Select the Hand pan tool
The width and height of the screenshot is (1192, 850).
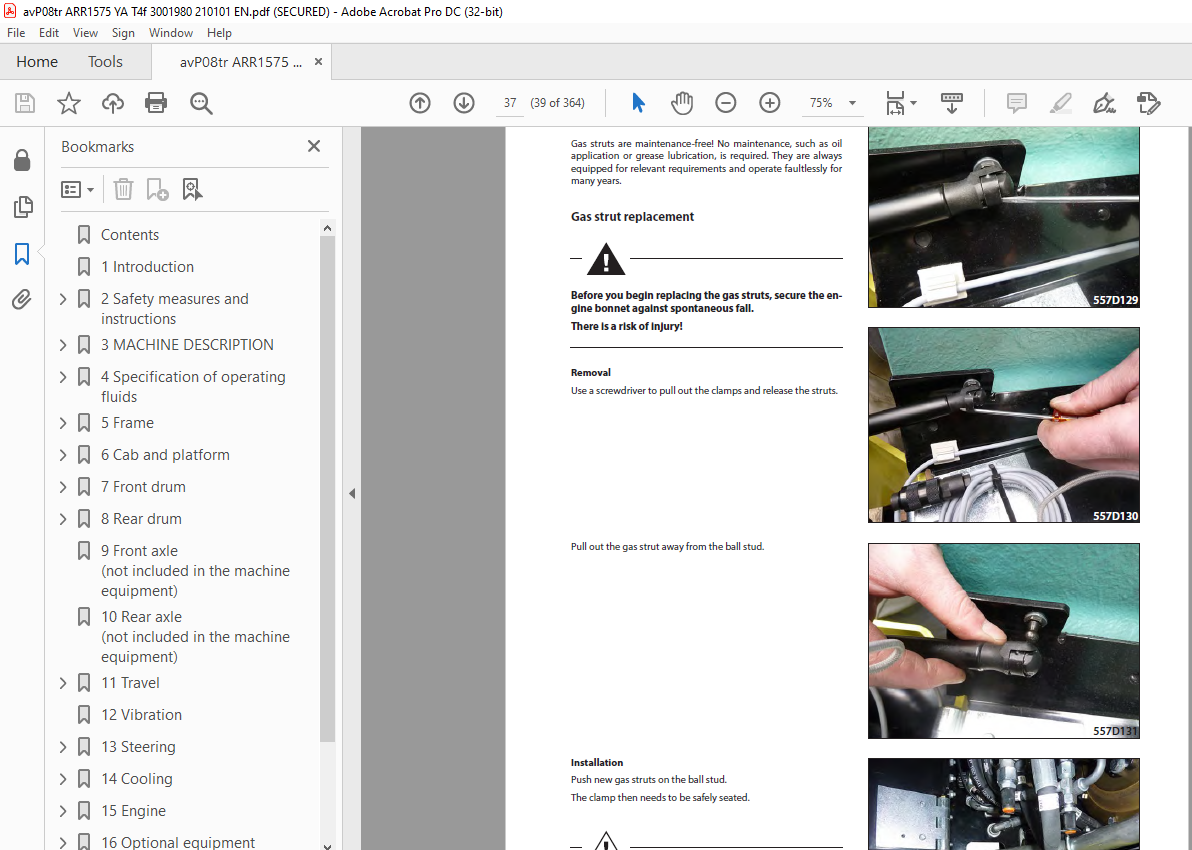(x=682, y=103)
